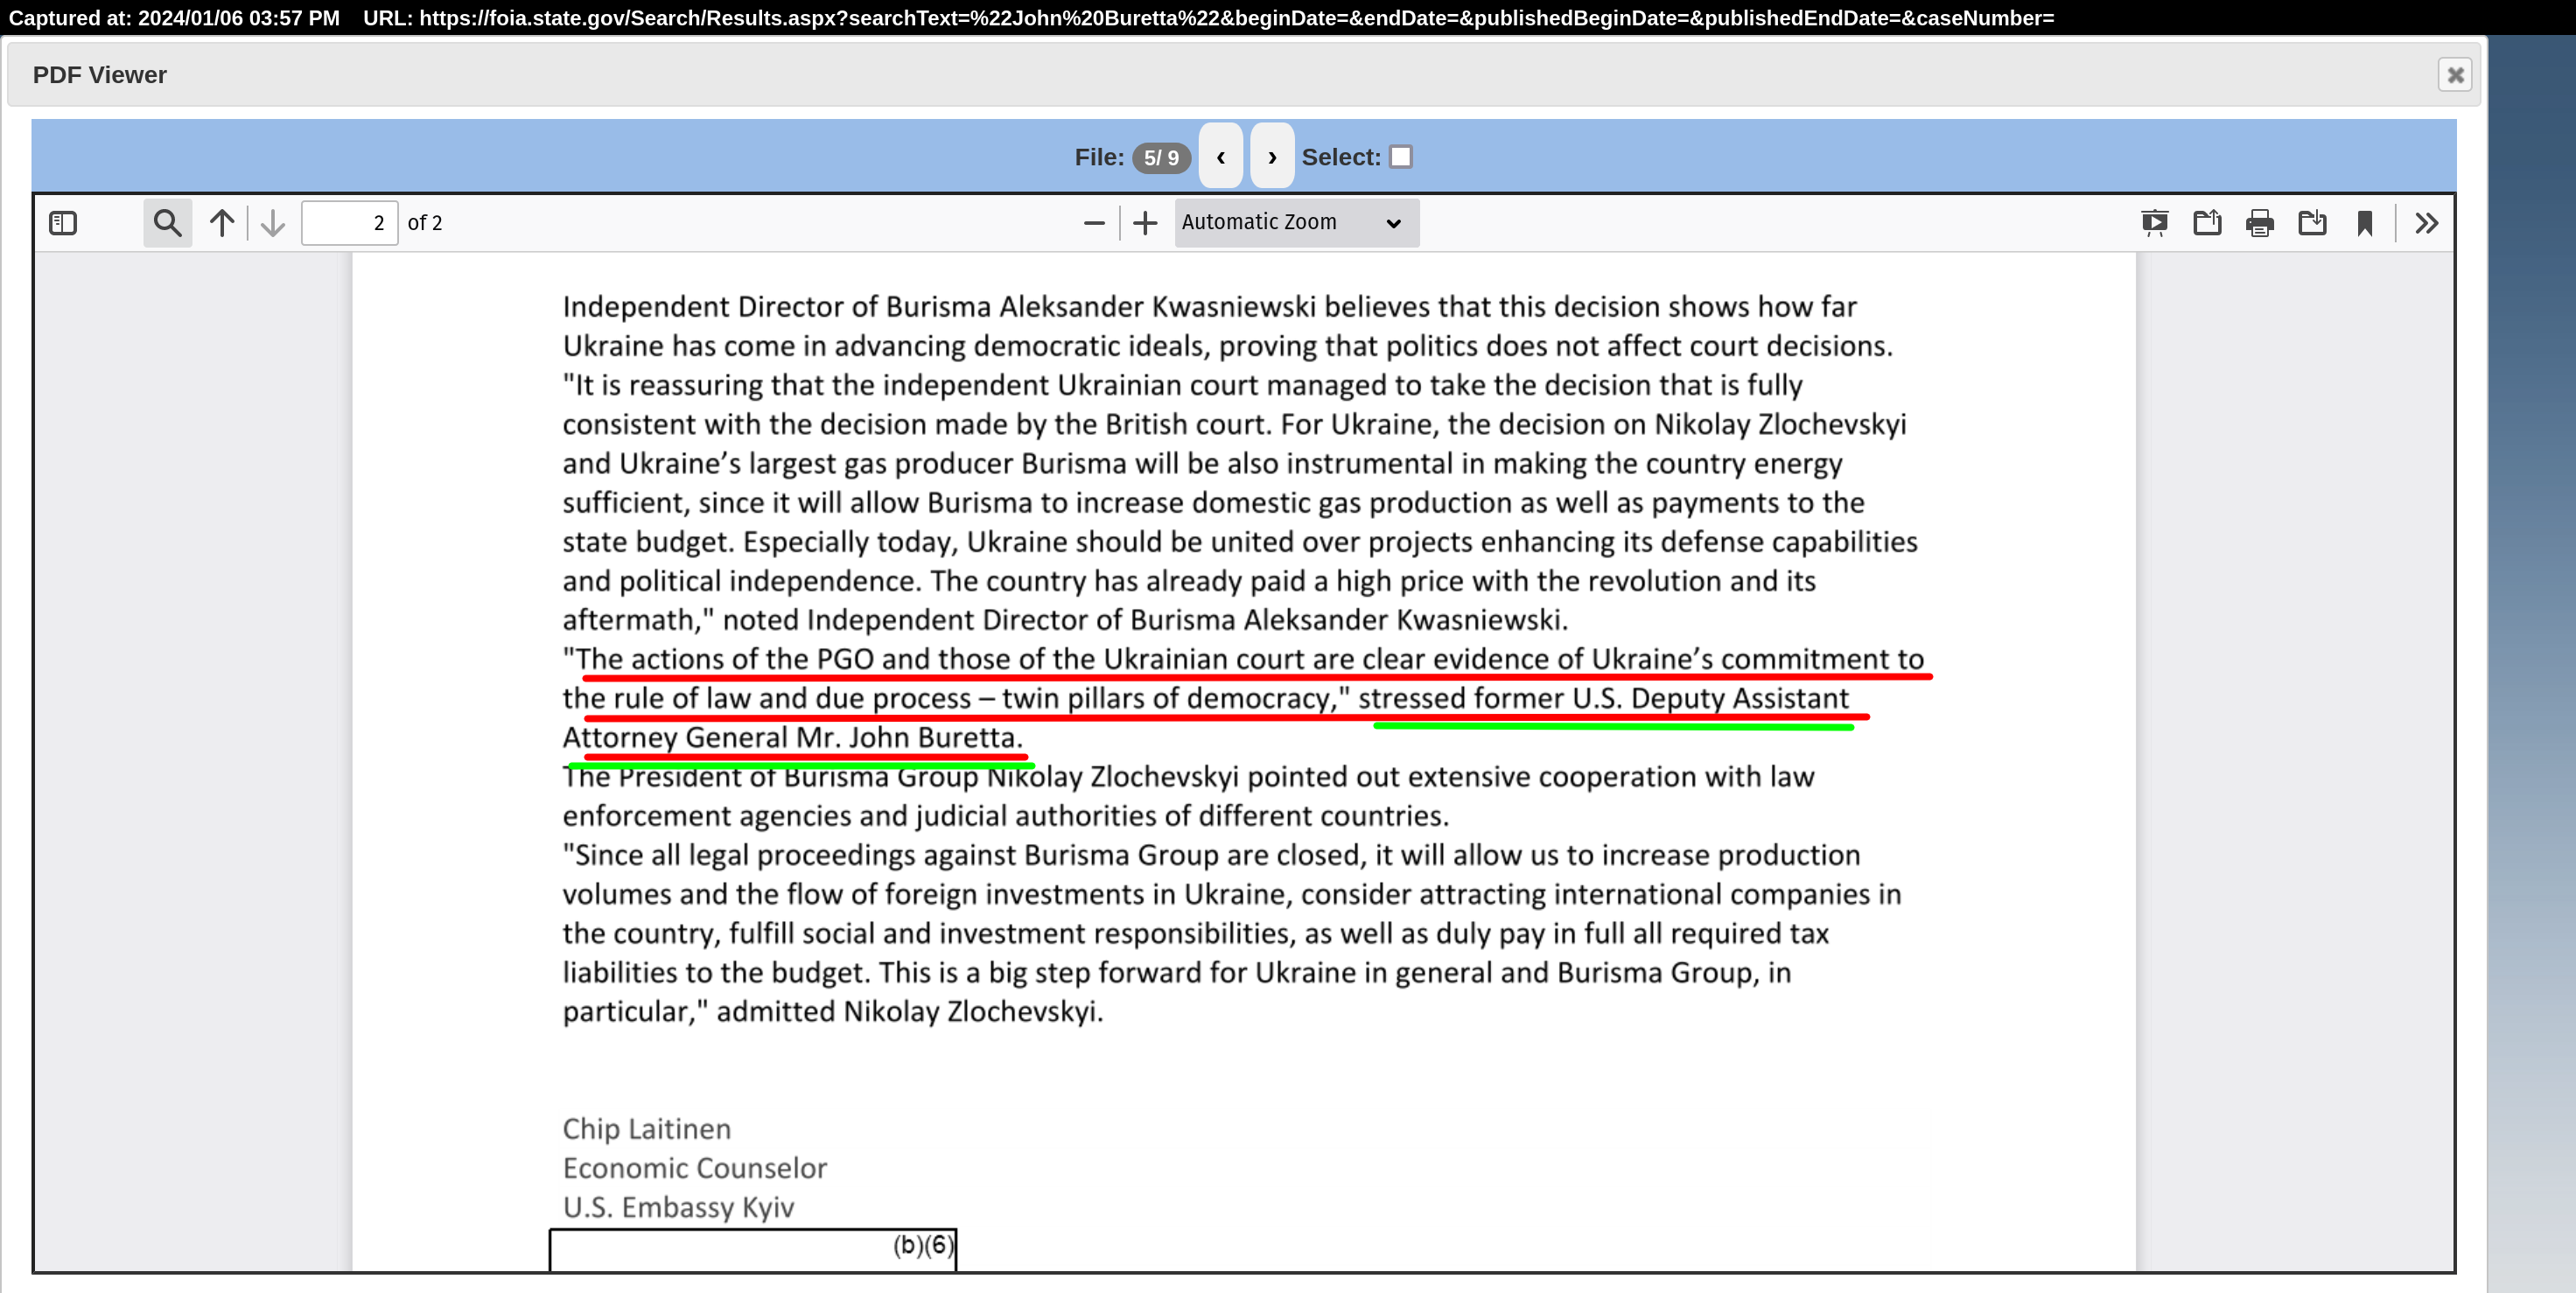Image resolution: width=2576 pixels, height=1293 pixels.
Task: Click the bookmark current view icon
Action: [2365, 223]
